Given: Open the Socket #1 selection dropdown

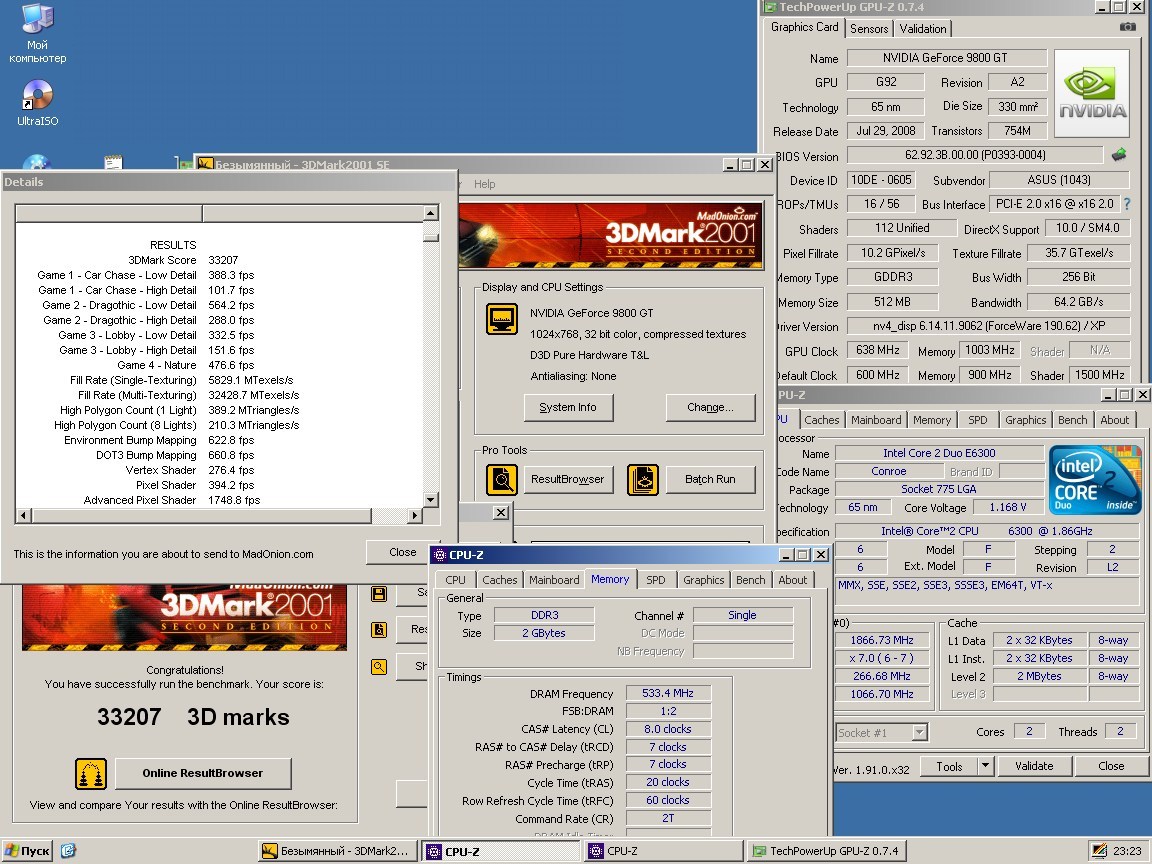Looking at the screenshot, I should coord(919,732).
